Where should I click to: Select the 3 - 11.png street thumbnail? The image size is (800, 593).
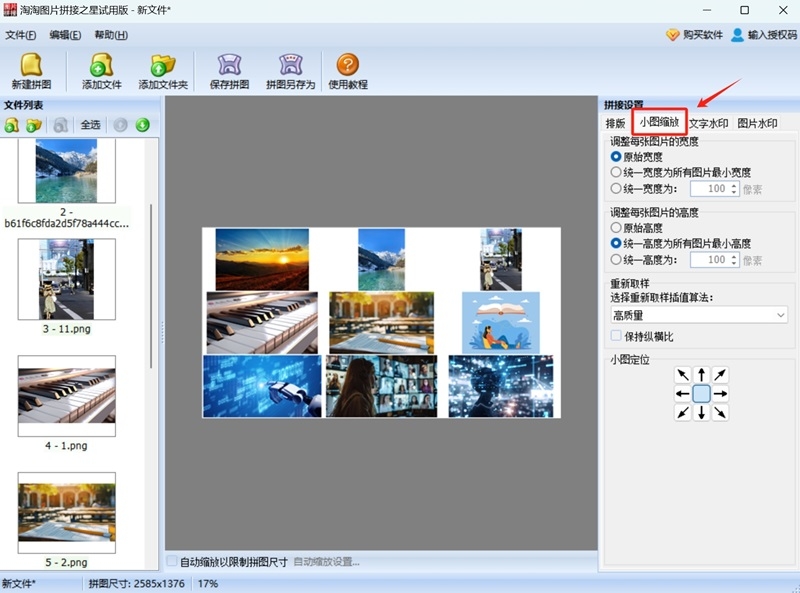[x=67, y=279]
